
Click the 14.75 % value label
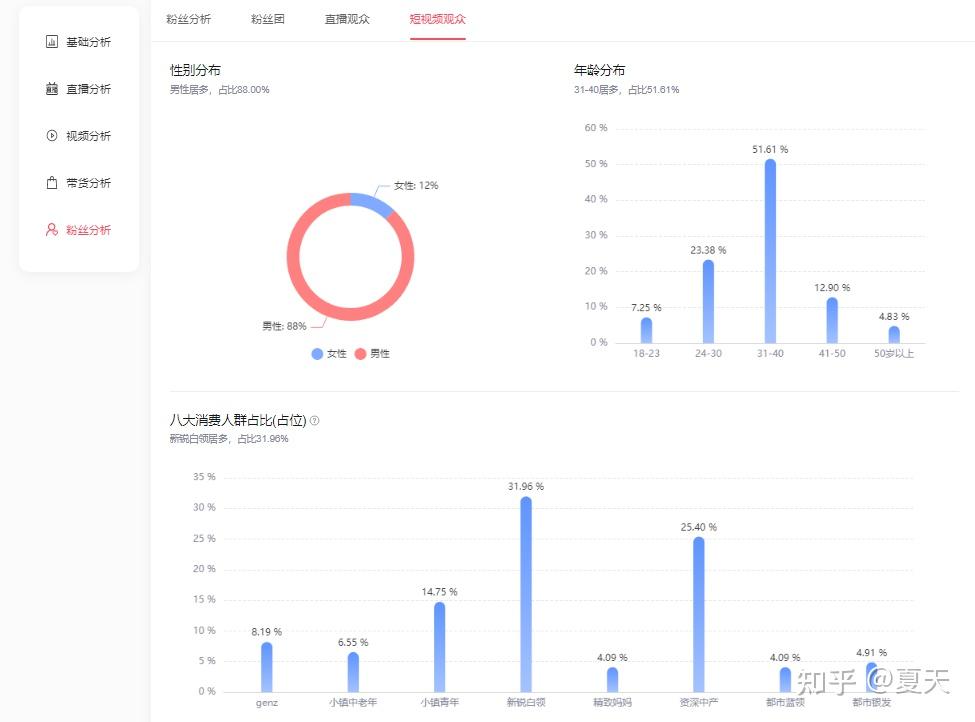440,591
